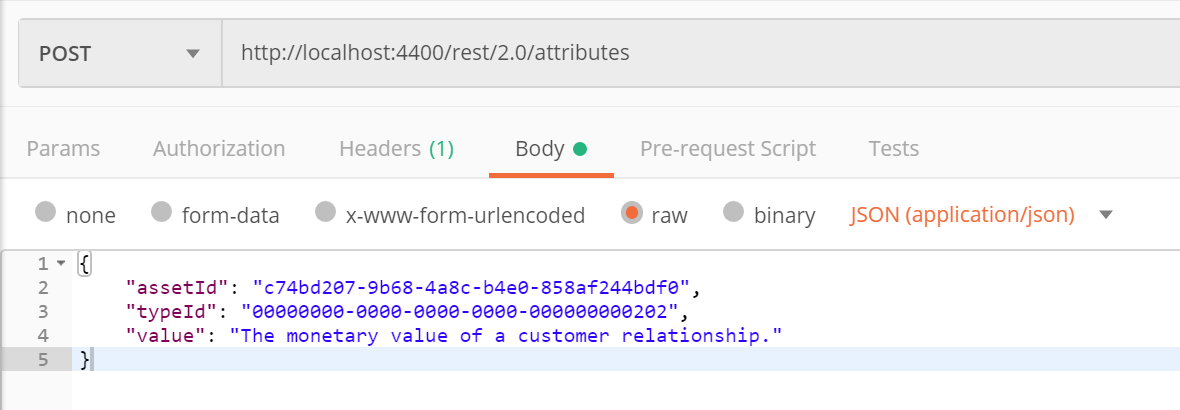1180x410 pixels.
Task: Click line number 5 in editor gutter
Action: [43, 360]
